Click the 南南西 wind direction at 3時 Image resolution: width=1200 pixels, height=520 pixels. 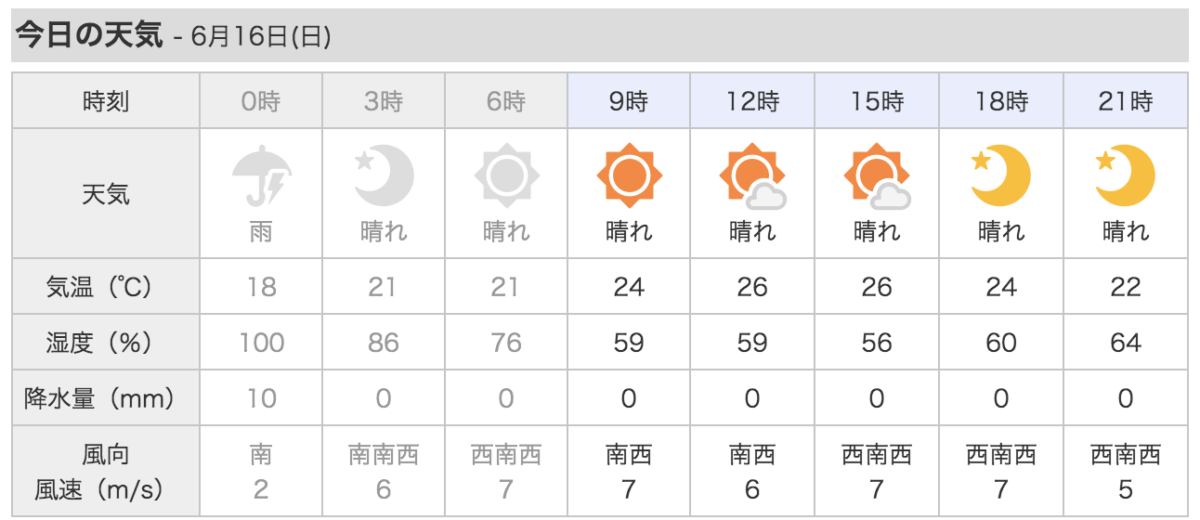[x=383, y=457]
